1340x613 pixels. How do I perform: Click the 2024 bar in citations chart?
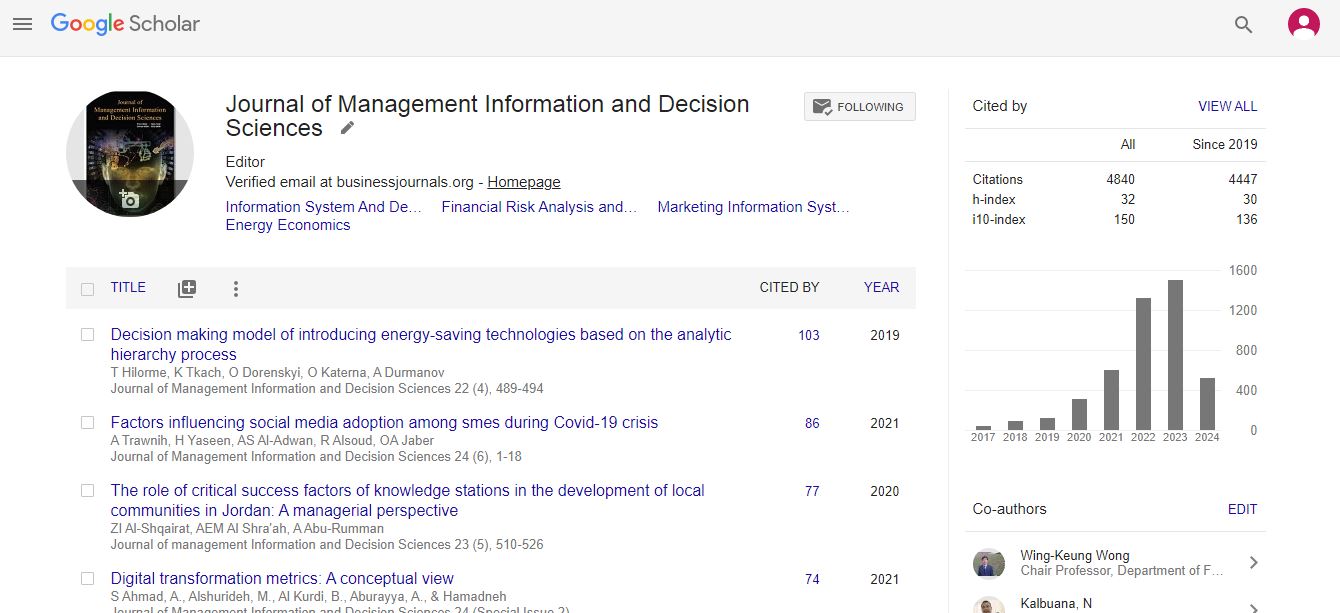(x=1207, y=404)
